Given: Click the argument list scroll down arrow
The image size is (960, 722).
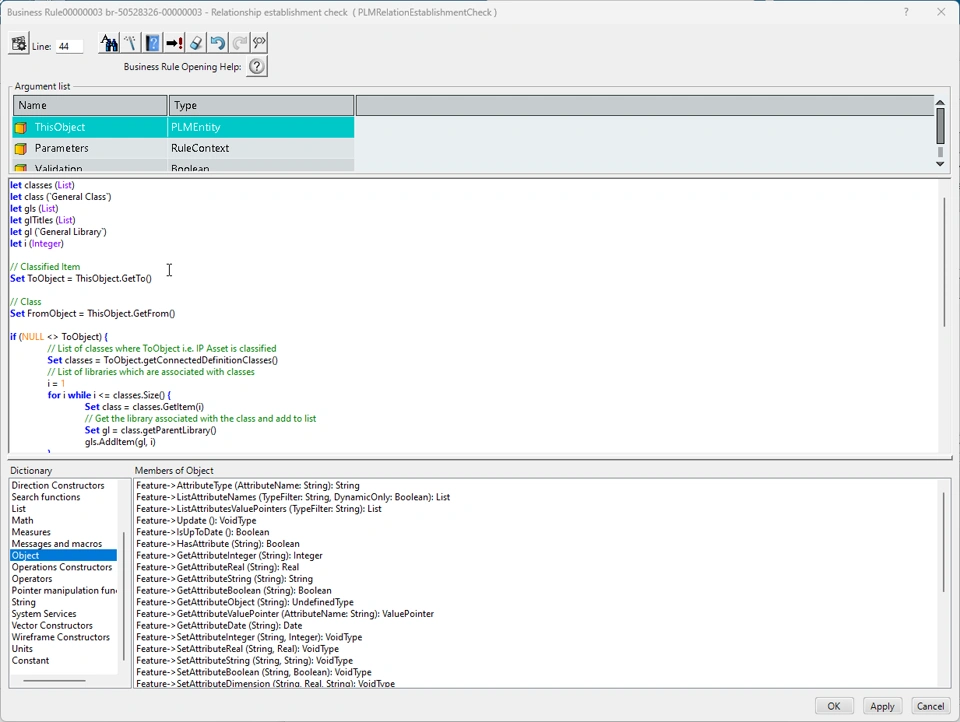Looking at the screenshot, I should 940,164.
